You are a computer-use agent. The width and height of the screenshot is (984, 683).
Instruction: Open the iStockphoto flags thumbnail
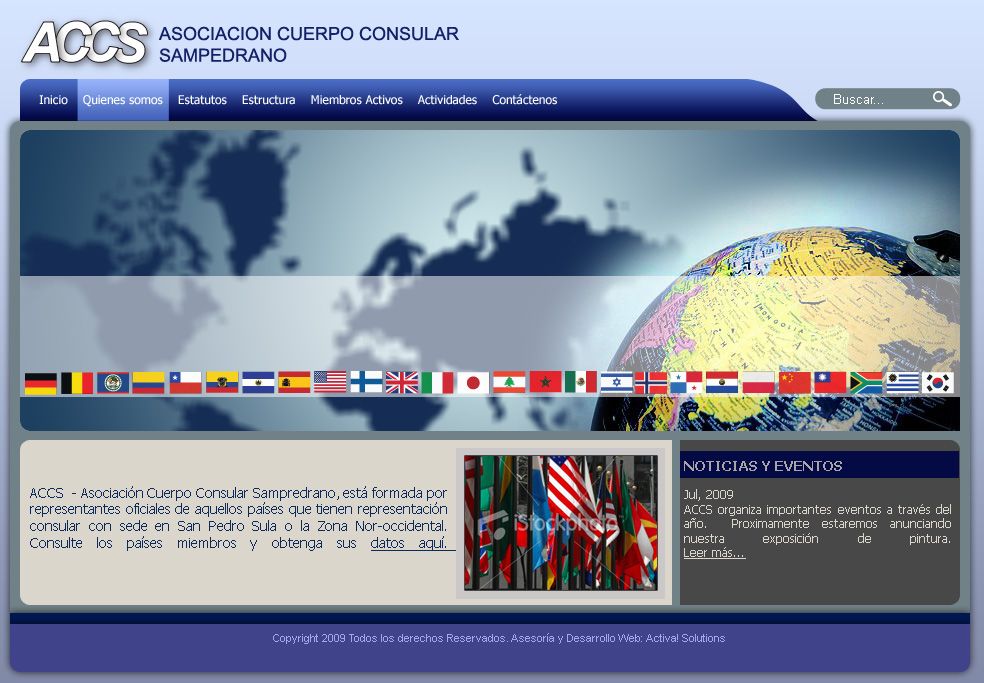pyautogui.click(x=561, y=523)
